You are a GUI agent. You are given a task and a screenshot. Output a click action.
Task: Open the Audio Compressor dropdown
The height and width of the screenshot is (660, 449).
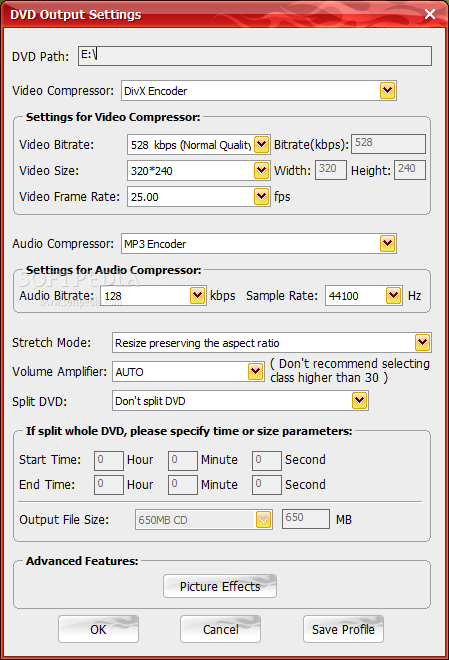(259, 243)
